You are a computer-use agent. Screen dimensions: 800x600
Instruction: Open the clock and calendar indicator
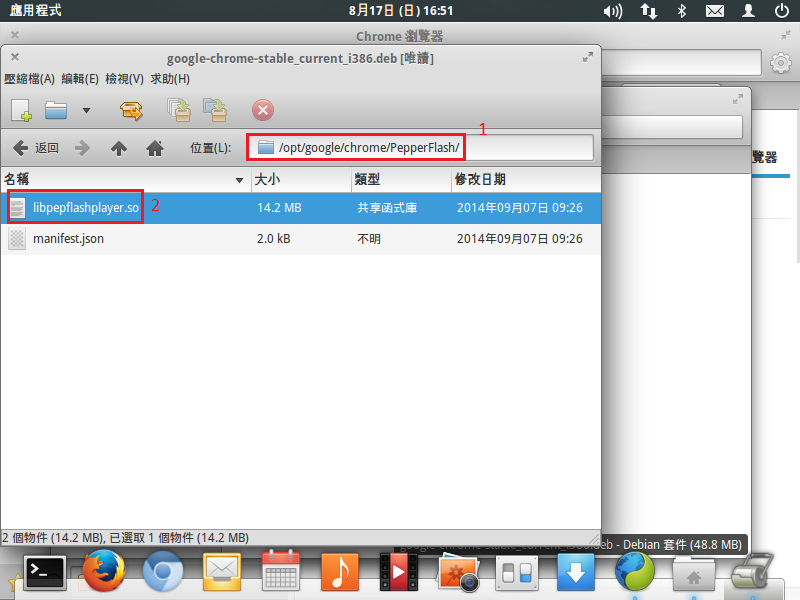coord(401,10)
